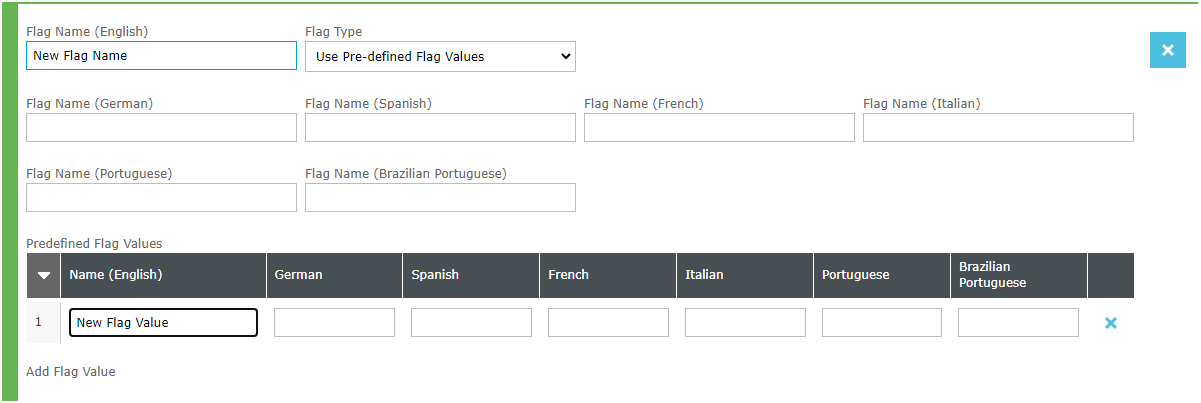
Task: Focus the Flag Name (English) field
Action: 161,56
